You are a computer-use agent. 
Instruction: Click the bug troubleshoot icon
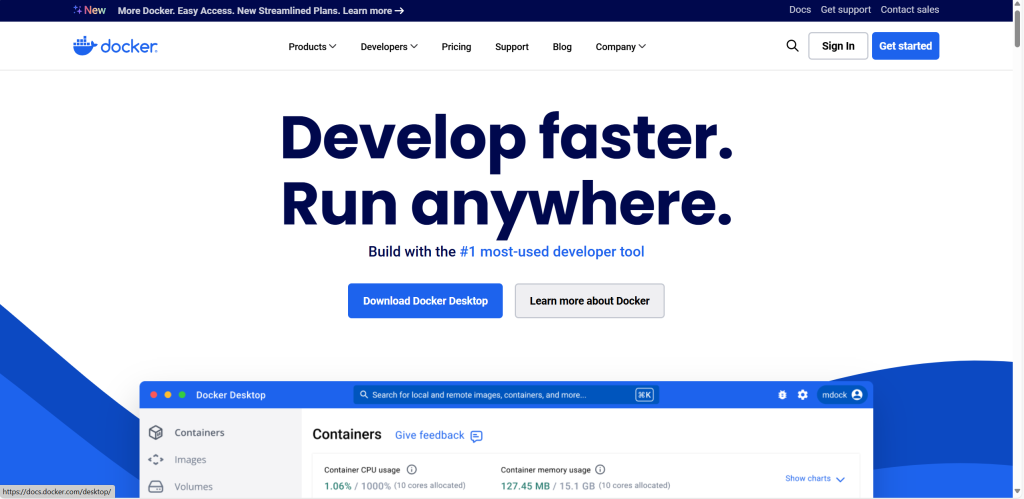(x=782, y=395)
